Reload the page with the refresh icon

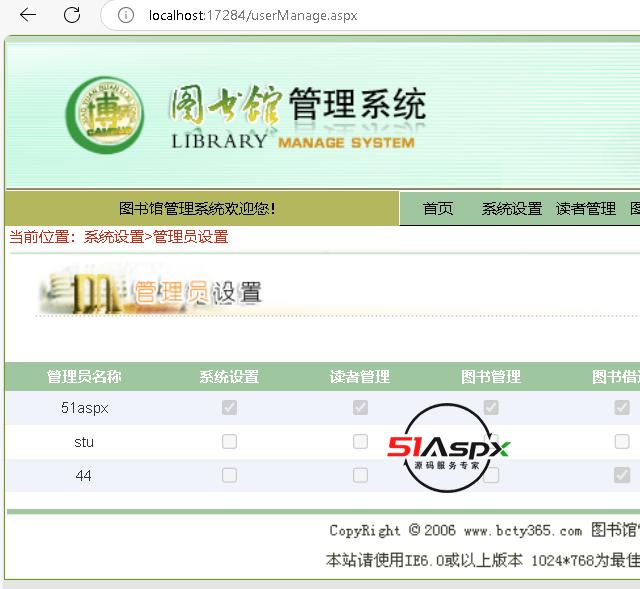72,15
